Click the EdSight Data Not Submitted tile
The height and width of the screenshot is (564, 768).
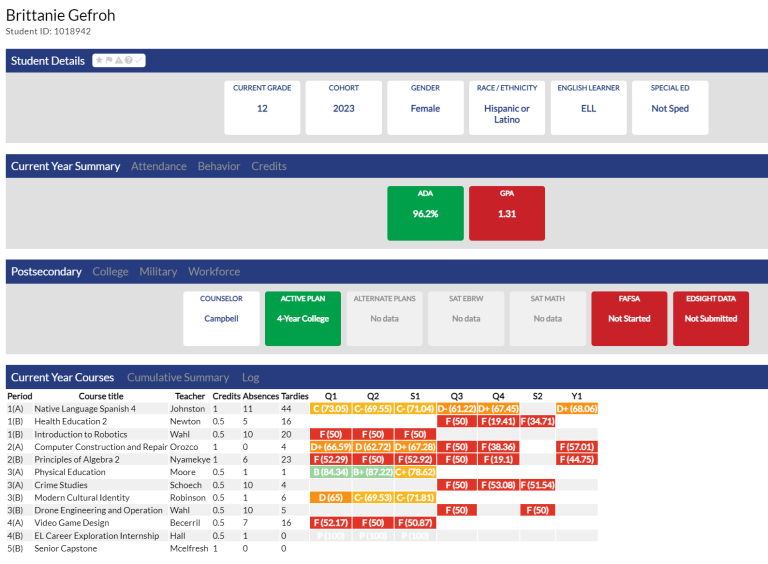pos(711,319)
